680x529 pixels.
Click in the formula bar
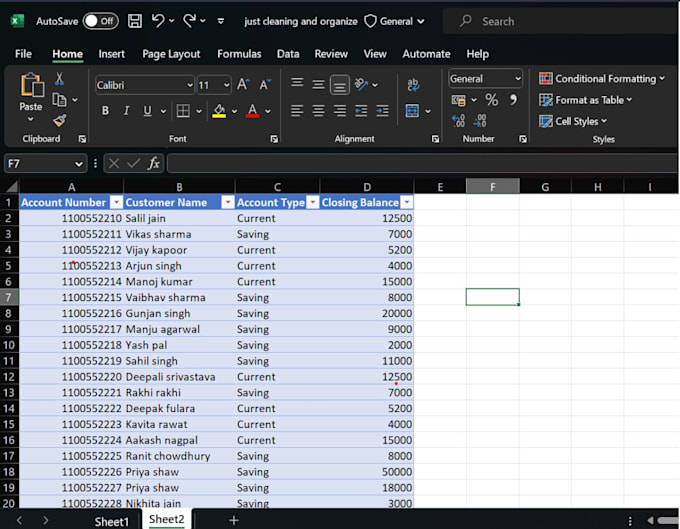click(x=422, y=163)
